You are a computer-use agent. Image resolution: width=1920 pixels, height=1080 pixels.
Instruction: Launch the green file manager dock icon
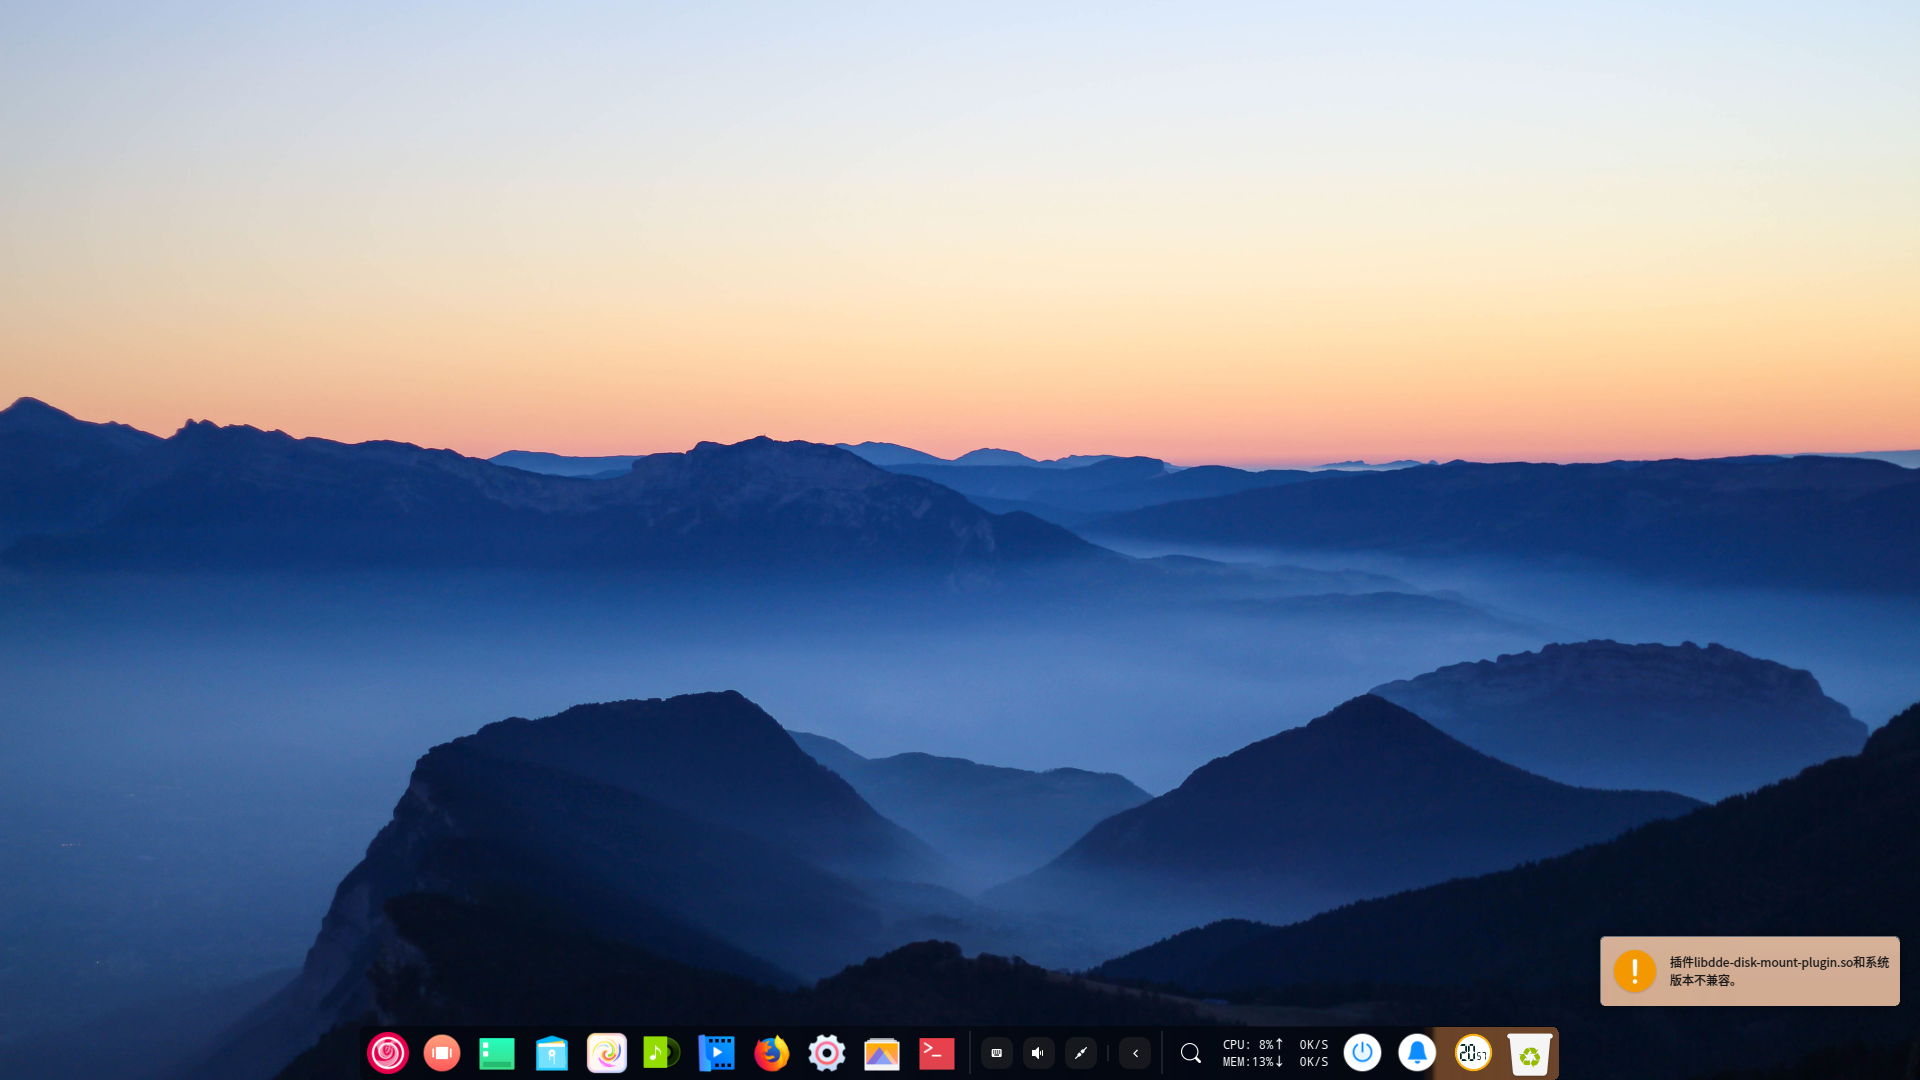pos(497,1053)
